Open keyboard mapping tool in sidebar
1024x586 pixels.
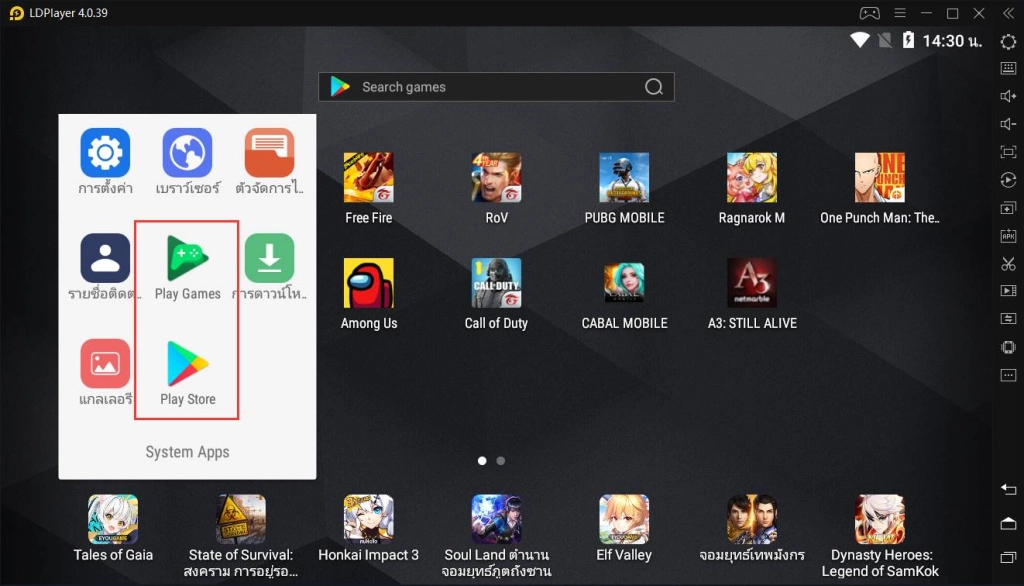coord(1008,68)
